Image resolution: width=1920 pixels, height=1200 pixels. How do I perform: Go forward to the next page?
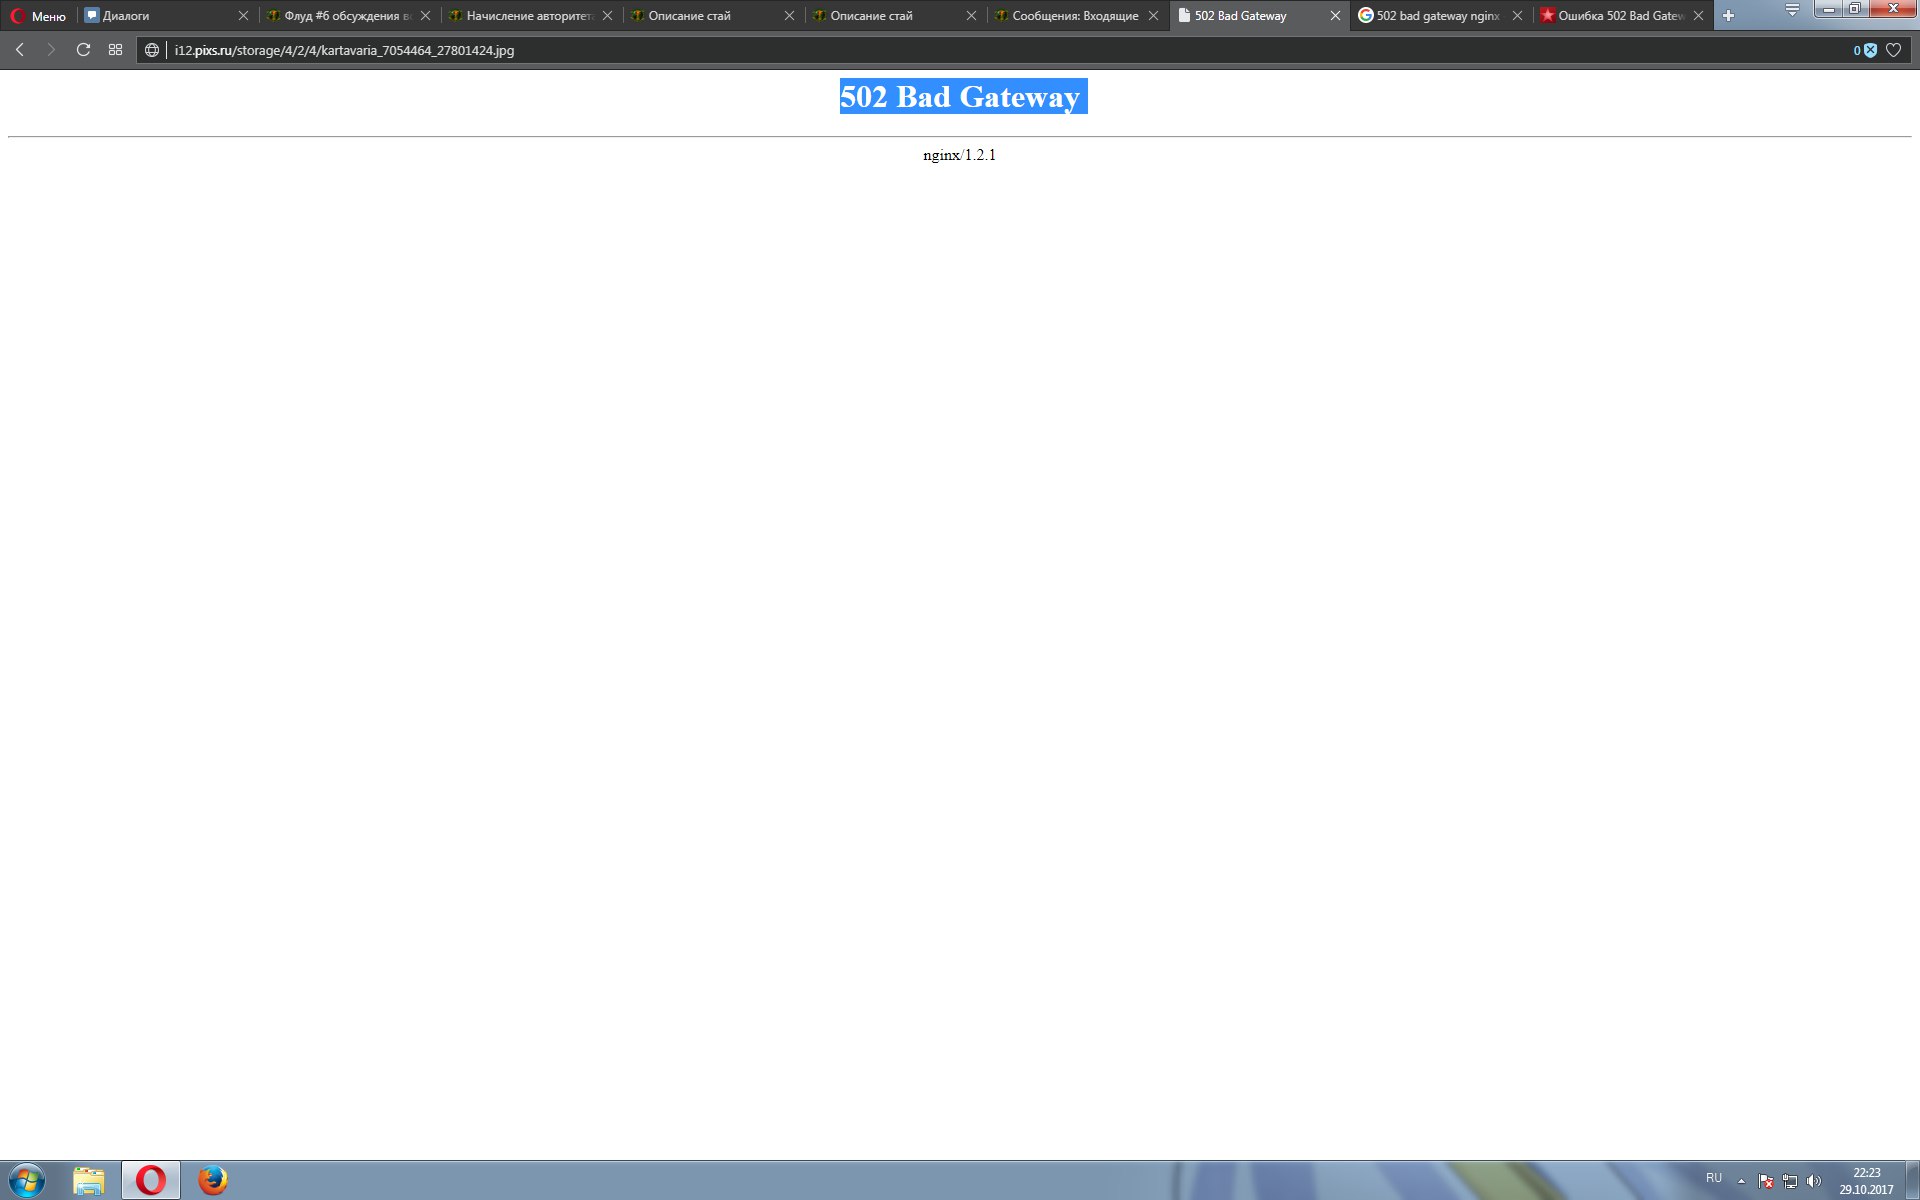tap(51, 50)
